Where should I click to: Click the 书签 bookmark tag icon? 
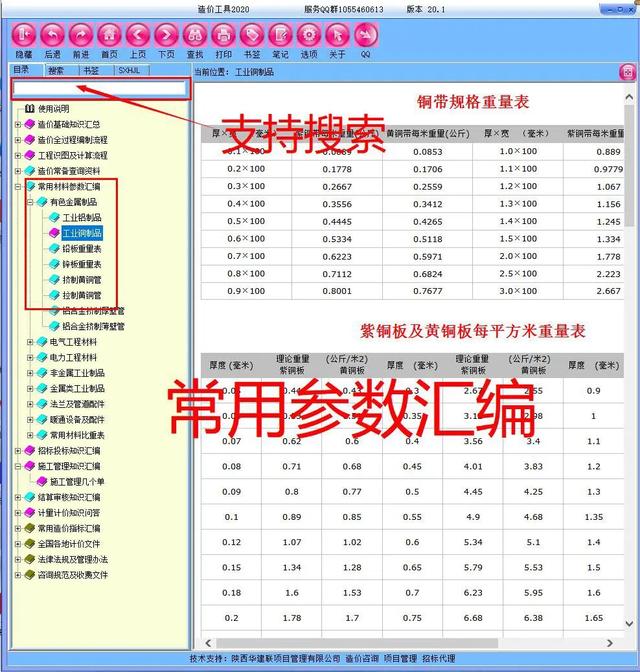click(252, 35)
